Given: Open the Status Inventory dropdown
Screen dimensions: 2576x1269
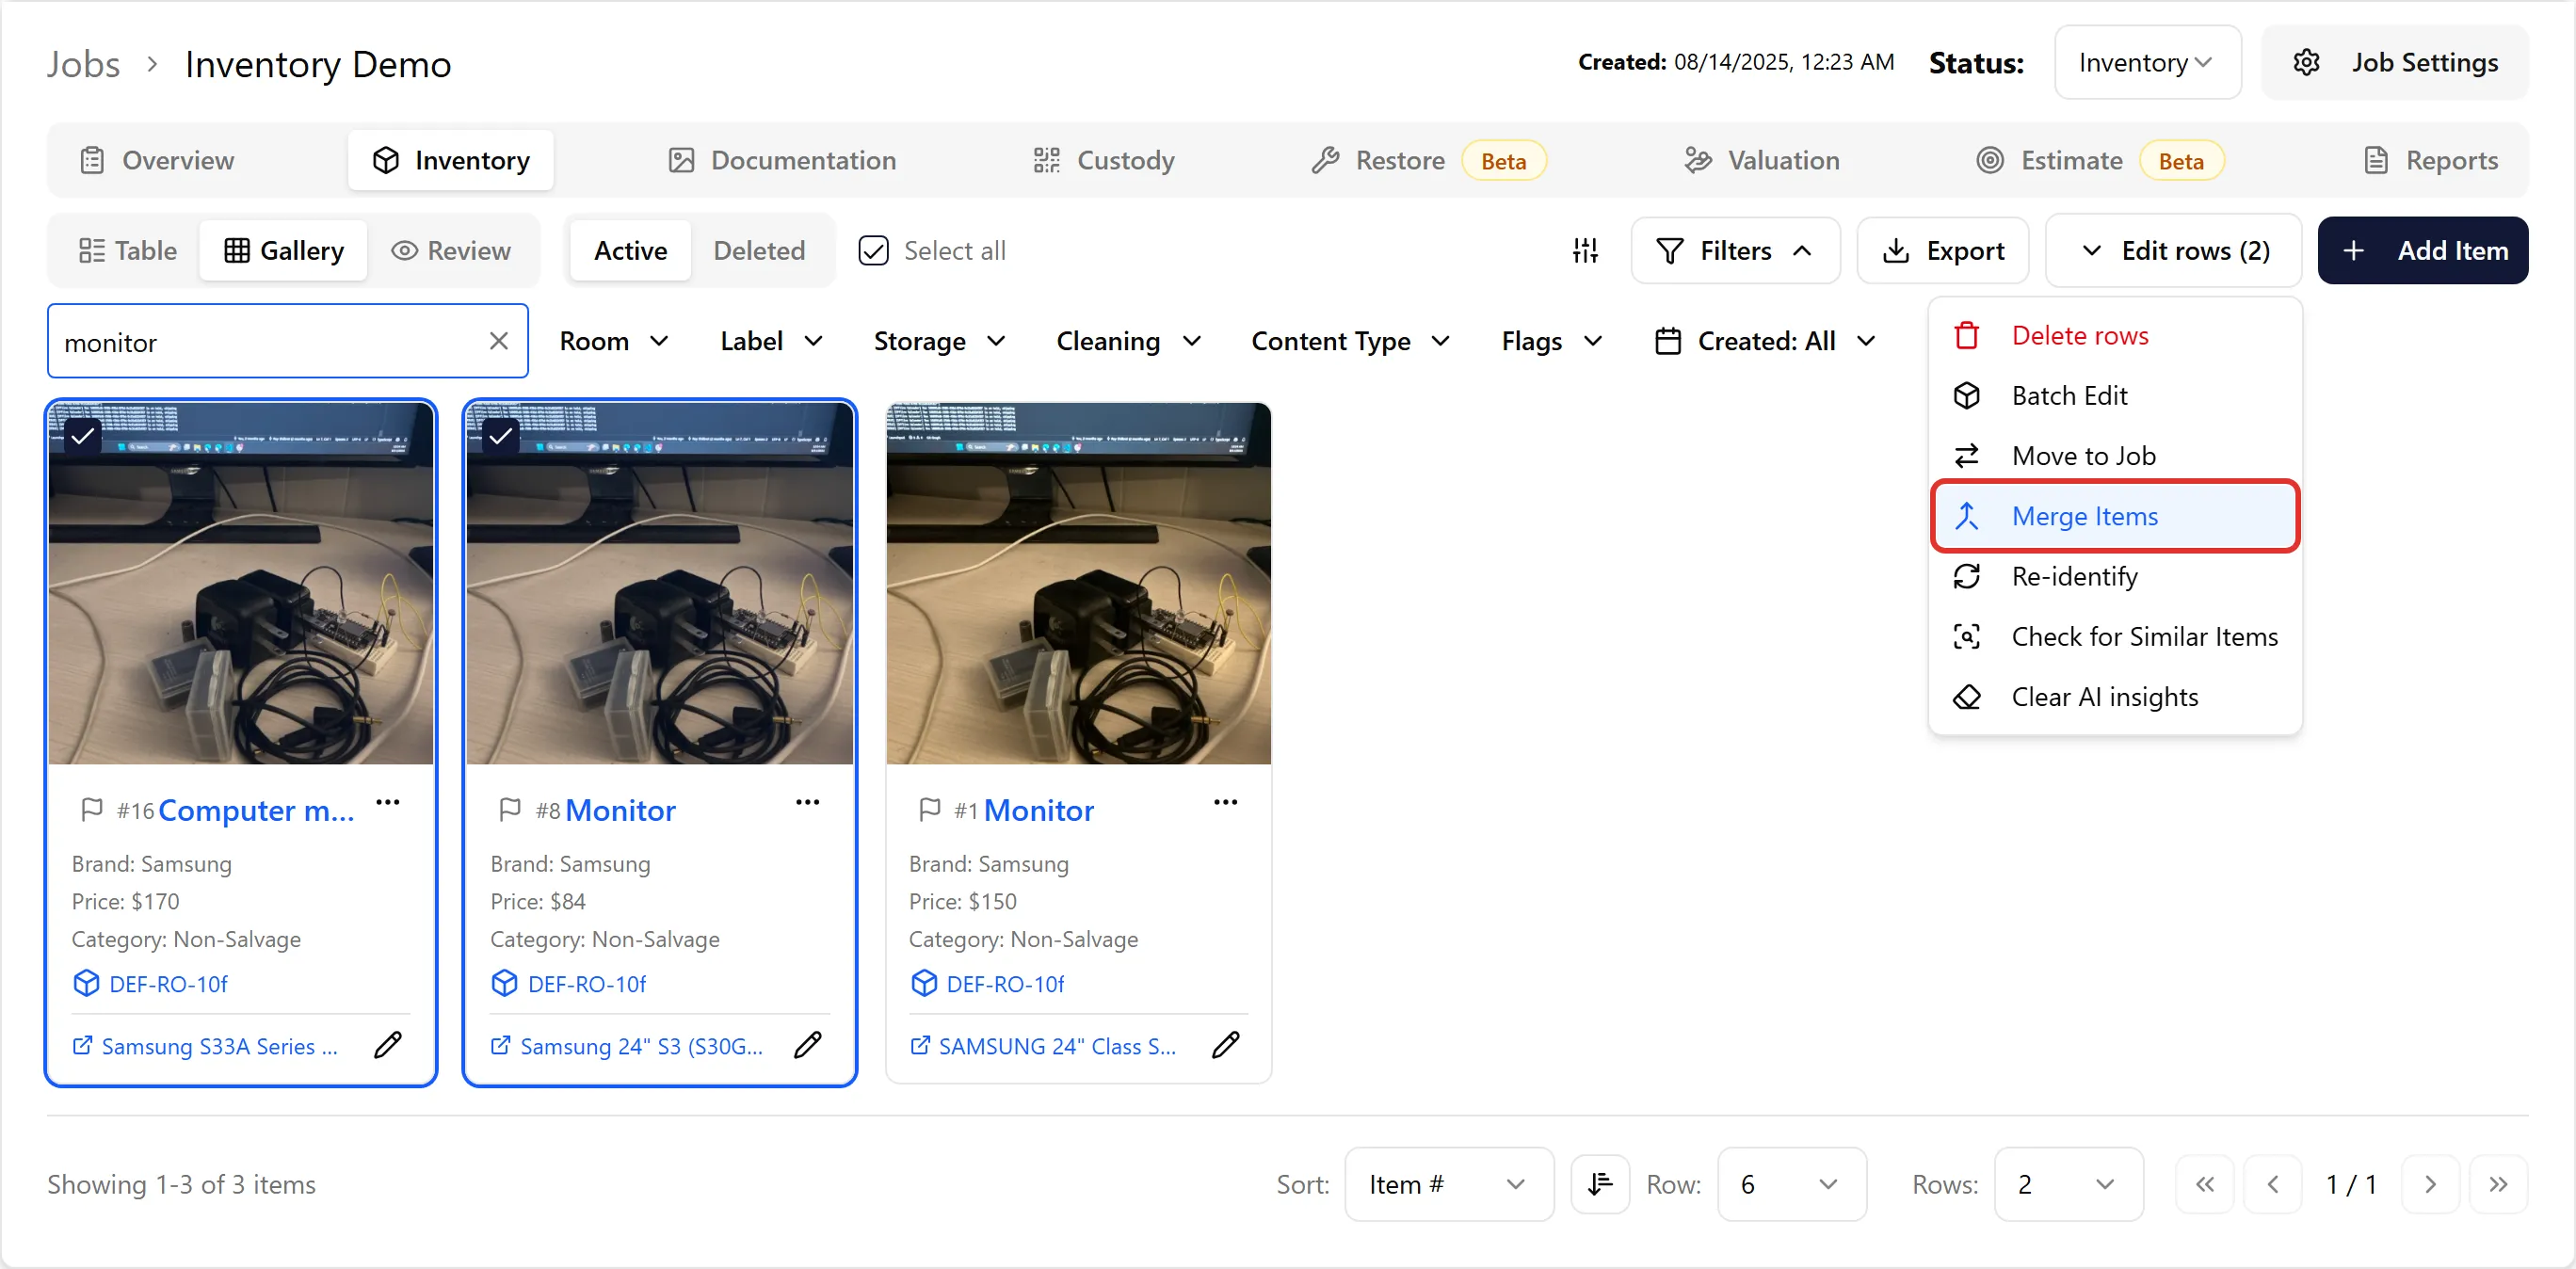Looking at the screenshot, I should tap(2147, 62).
